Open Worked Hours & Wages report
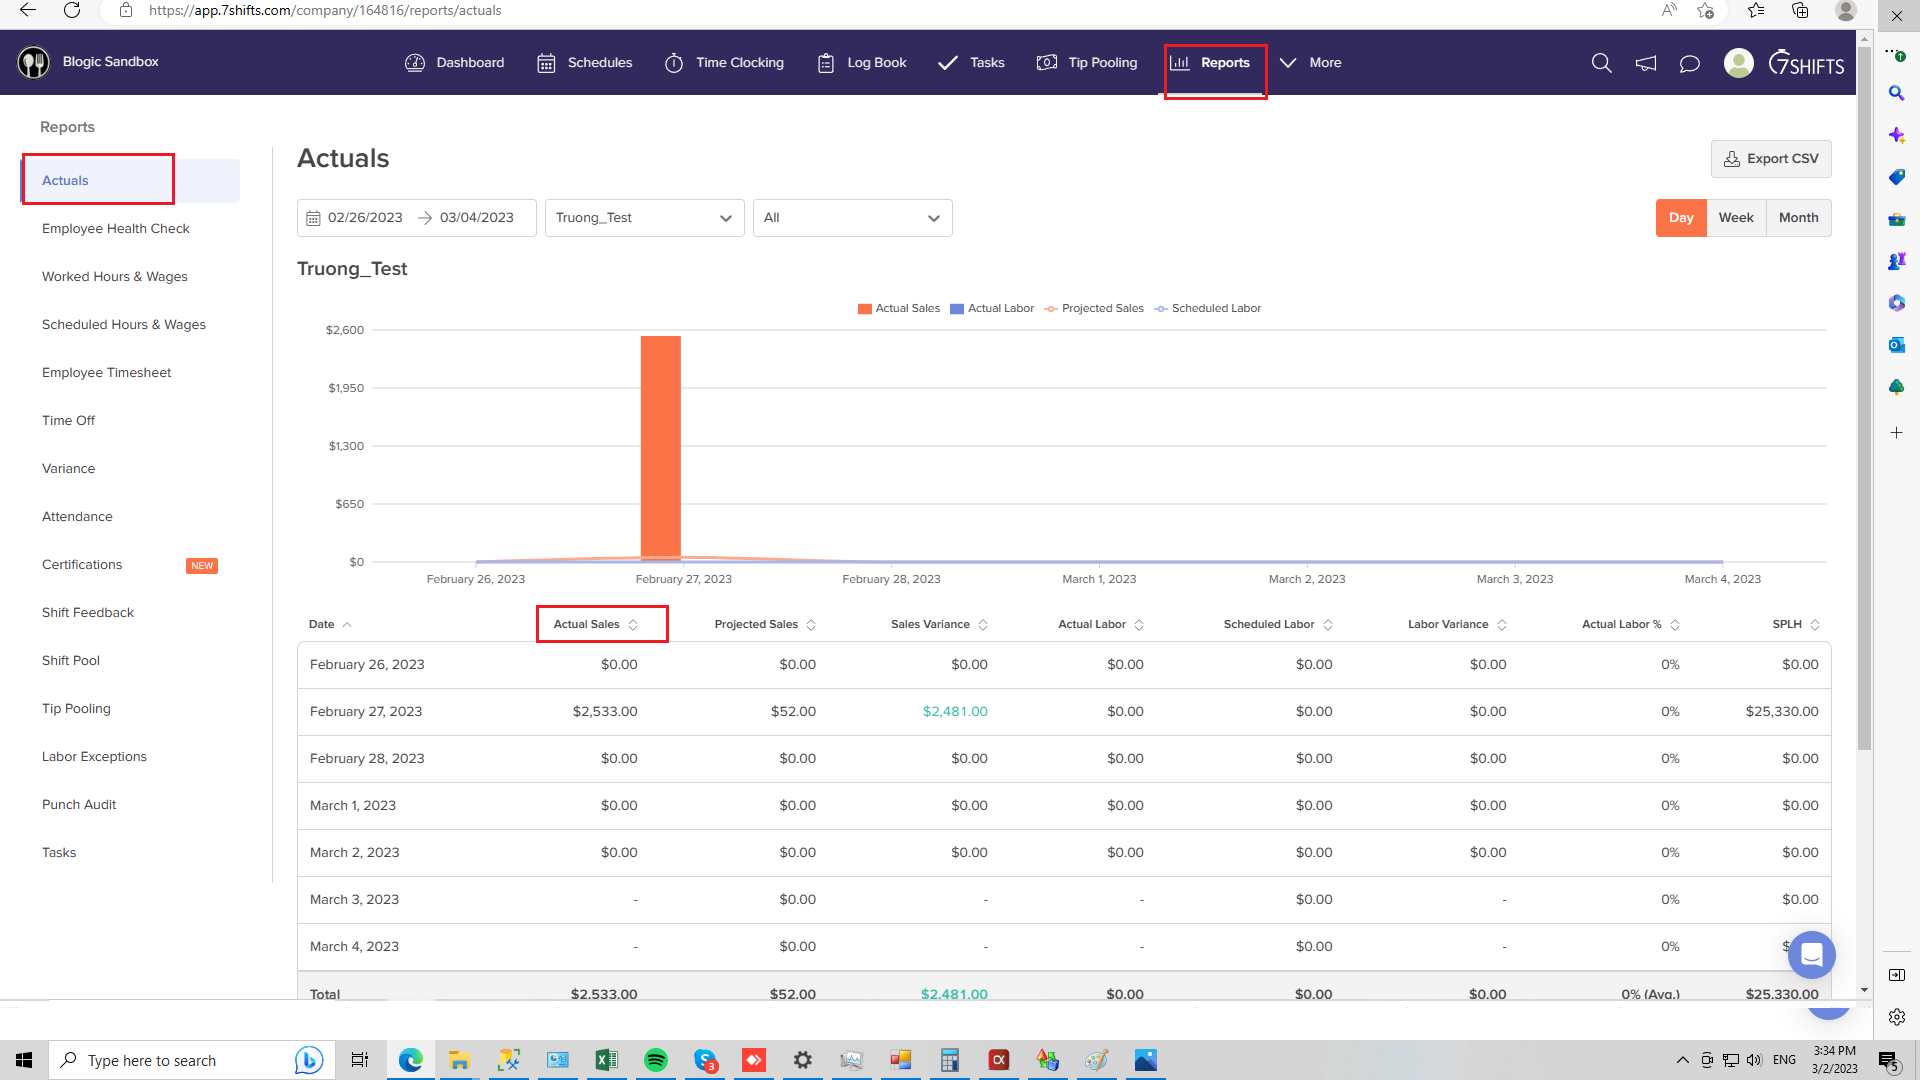1920x1080 pixels. pyautogui.click(x=115, y=277)
